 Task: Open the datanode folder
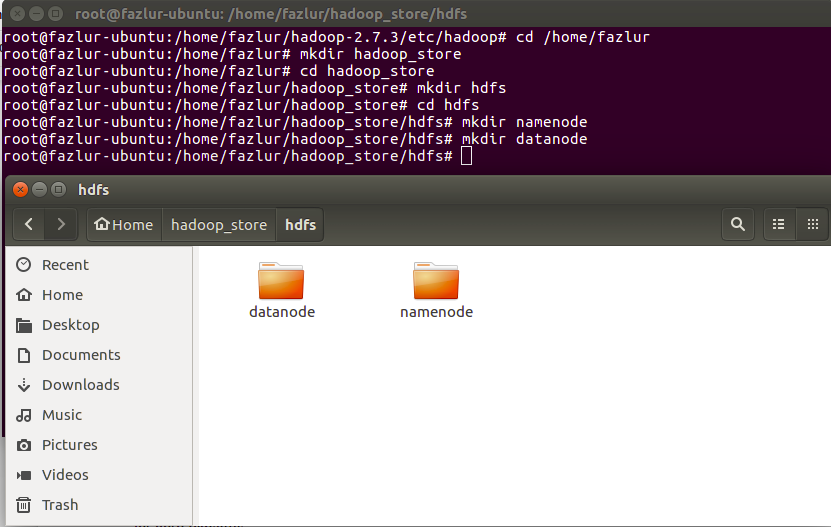281,290
